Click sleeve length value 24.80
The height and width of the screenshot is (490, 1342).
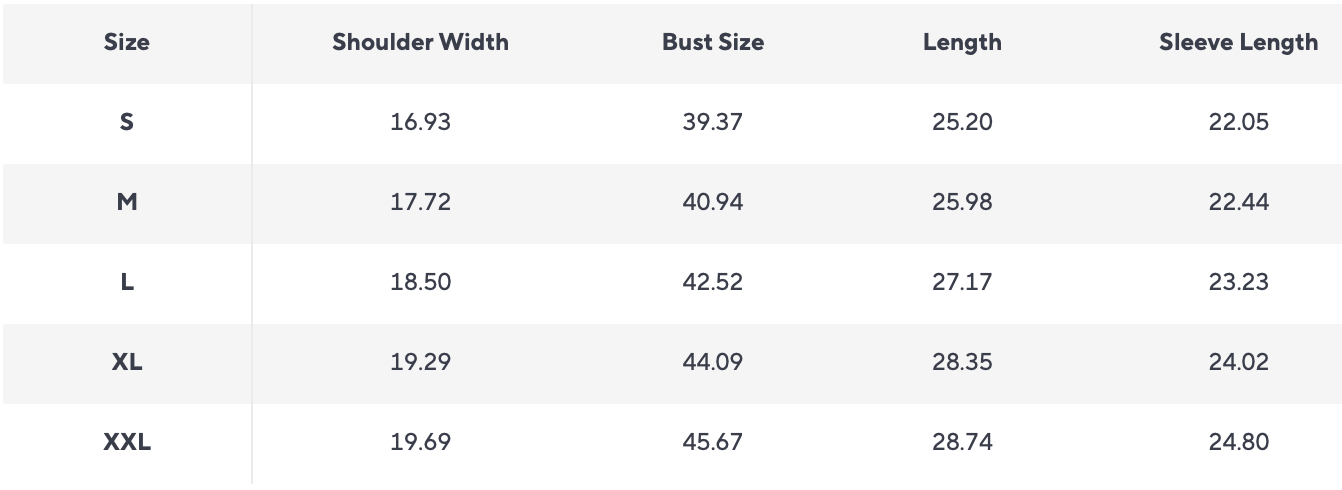click(x=1238, y=442)
